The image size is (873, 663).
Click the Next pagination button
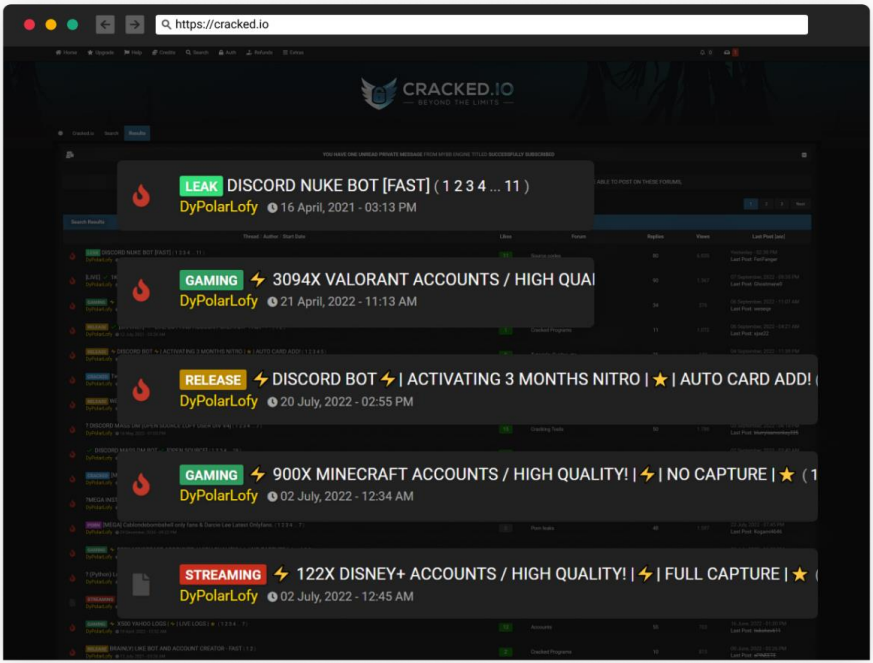click(x=800, y=204)
